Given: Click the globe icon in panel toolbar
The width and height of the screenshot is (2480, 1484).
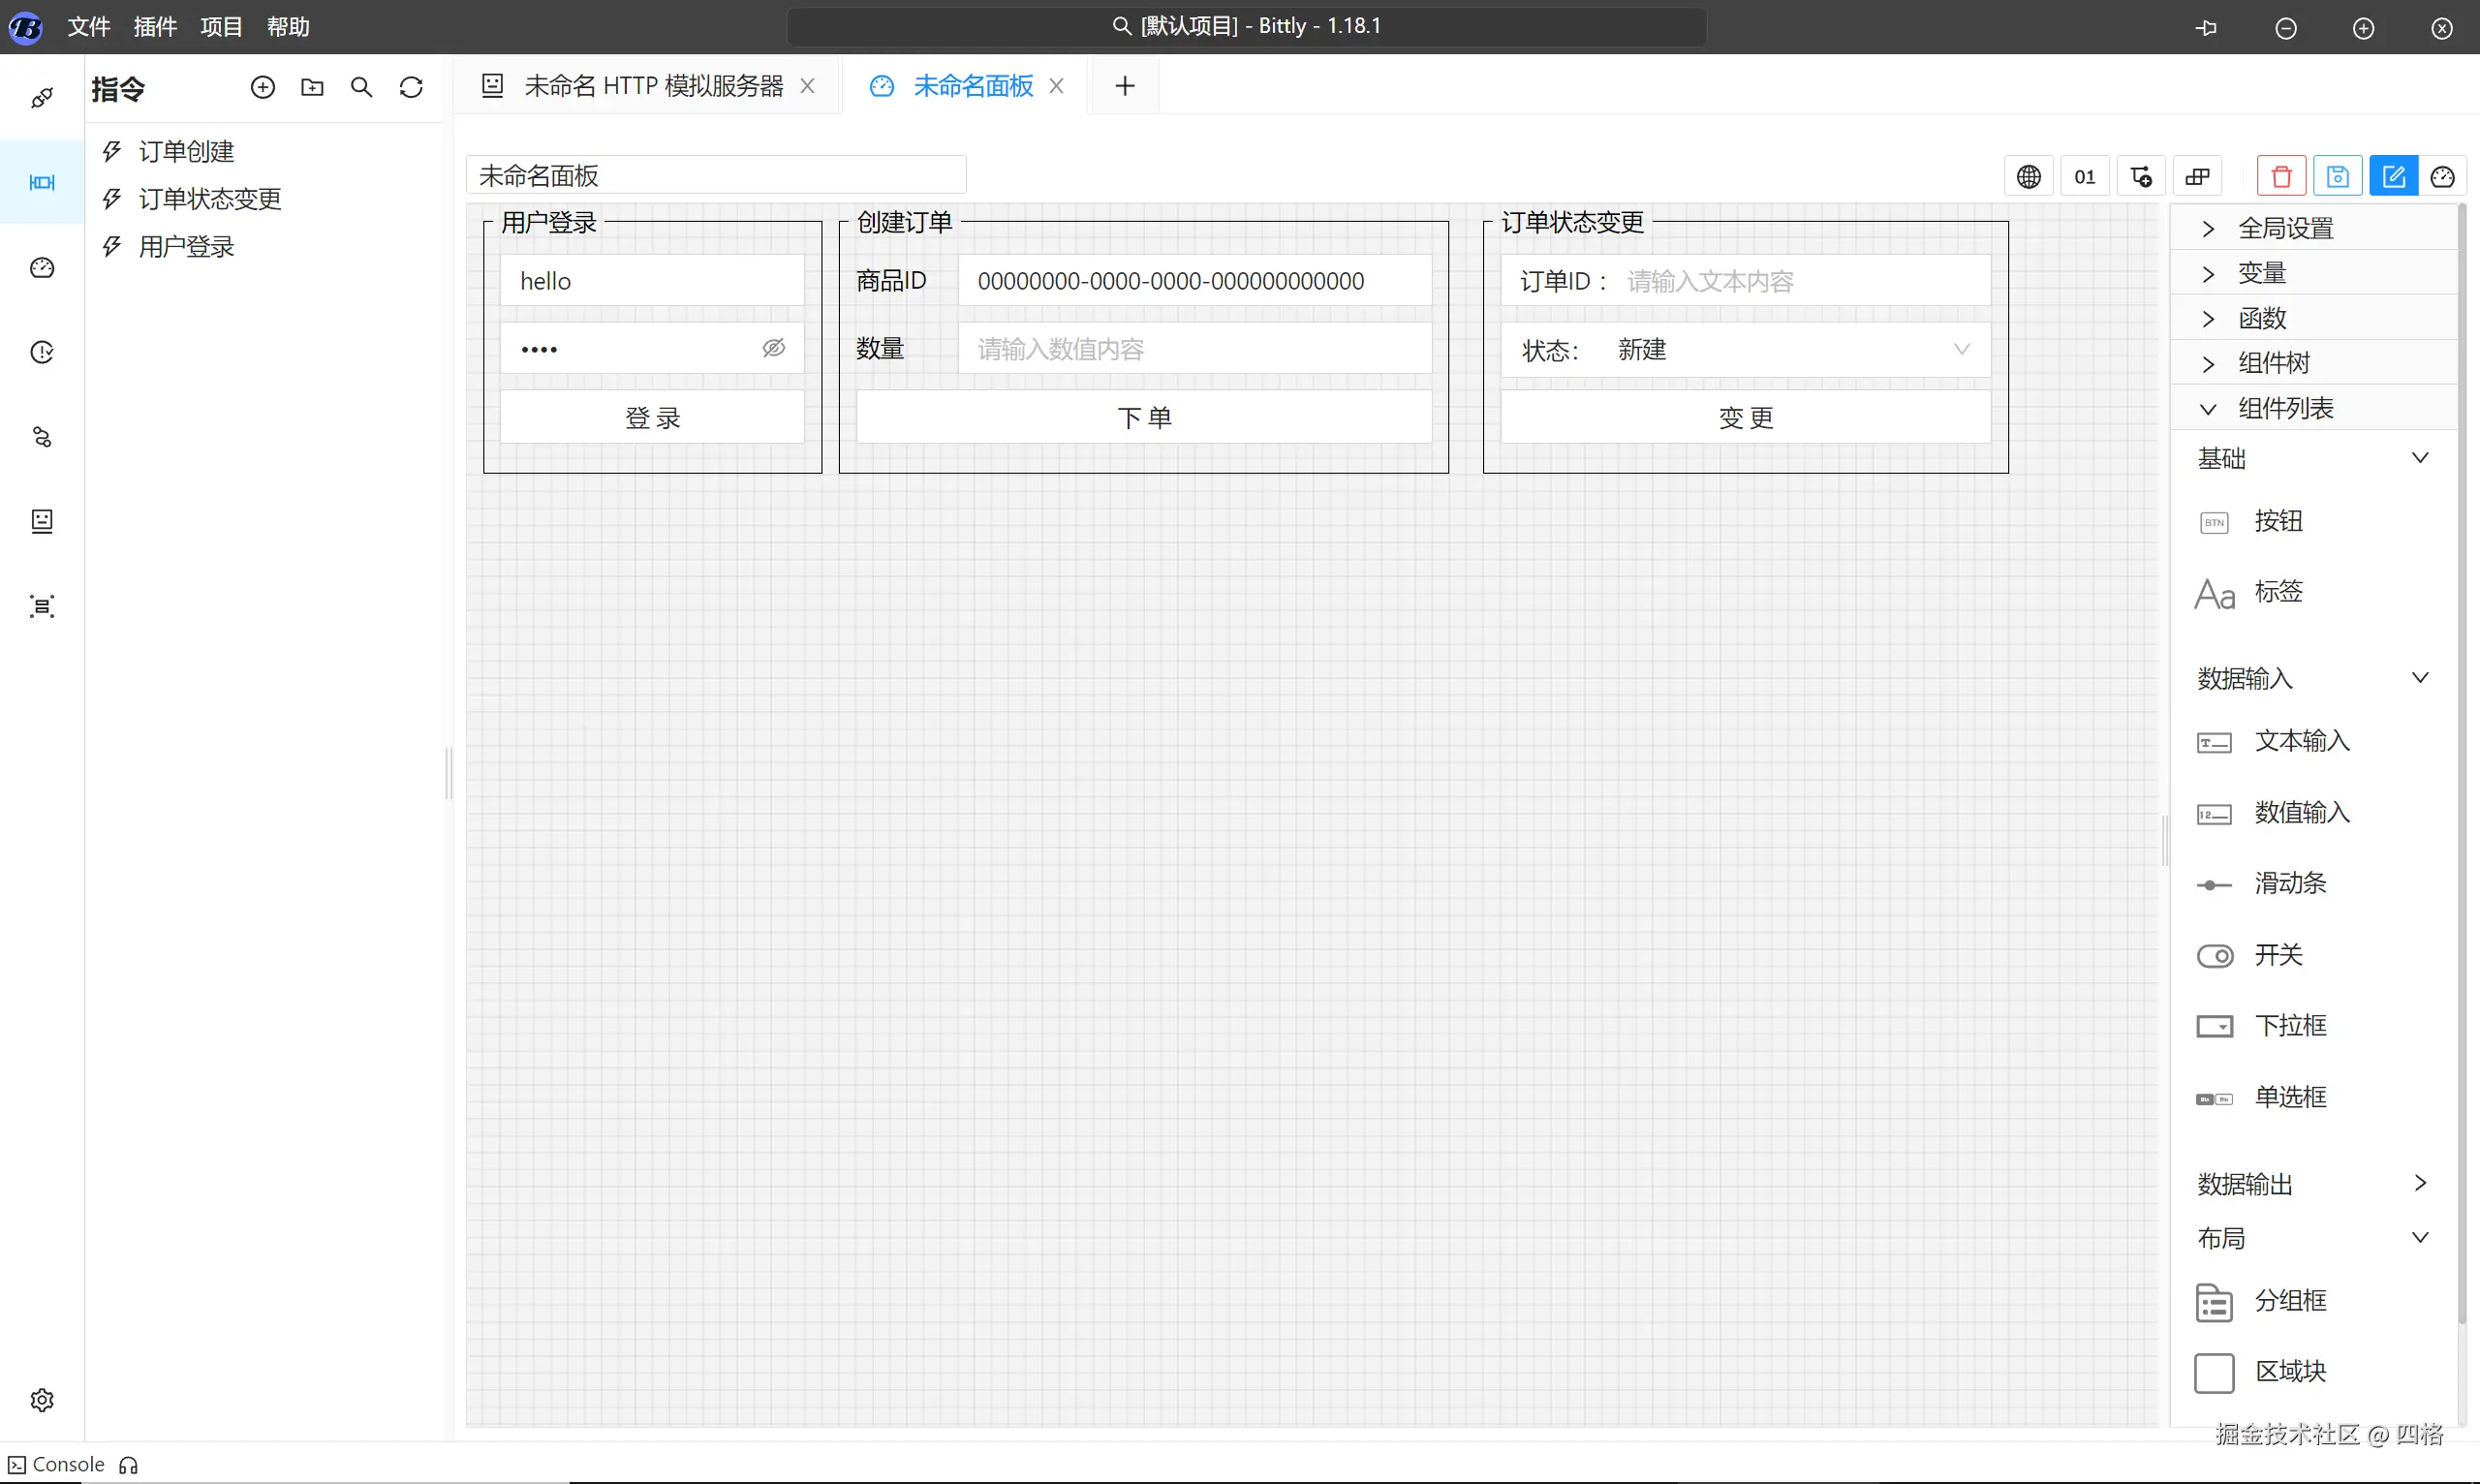Looking at the screenshot, I should [2029, 177].
